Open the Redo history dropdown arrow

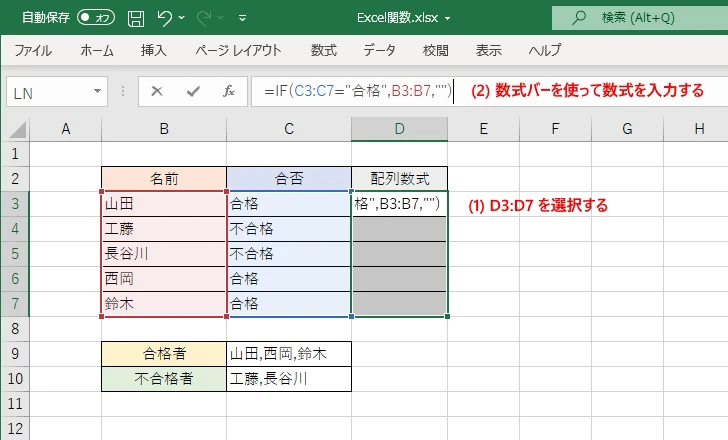221,18
